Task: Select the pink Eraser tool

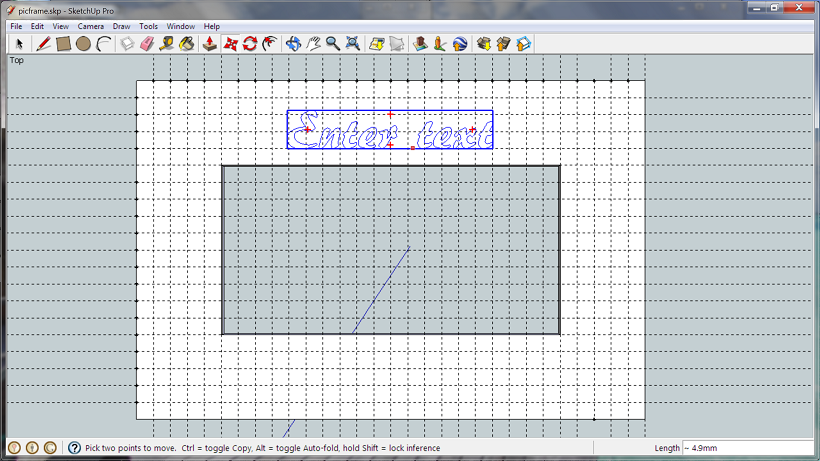Action: point(147,44)
